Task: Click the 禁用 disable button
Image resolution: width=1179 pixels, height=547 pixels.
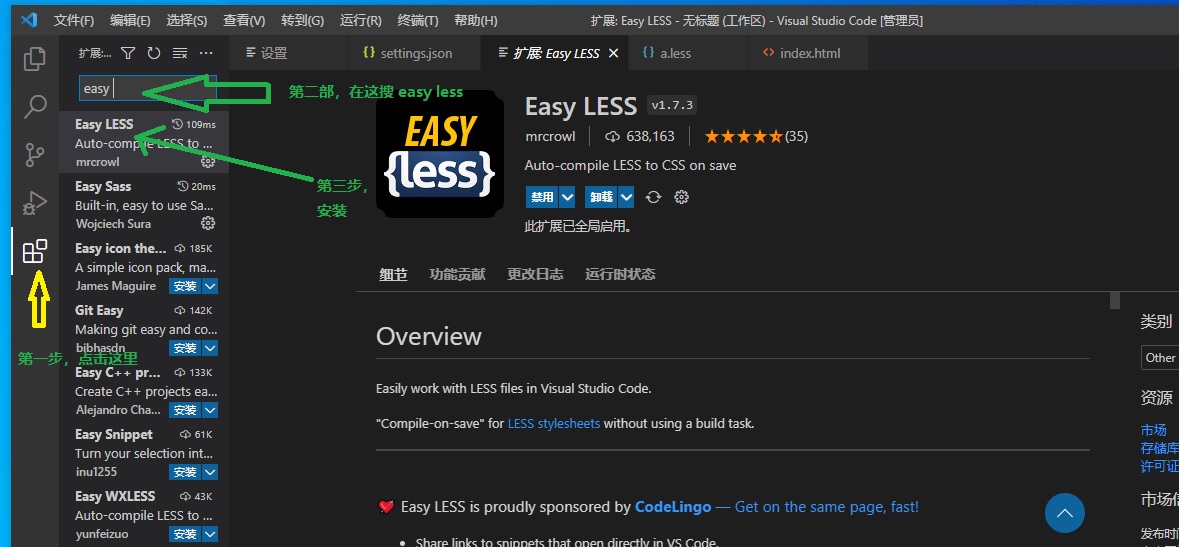Action: 542,197
